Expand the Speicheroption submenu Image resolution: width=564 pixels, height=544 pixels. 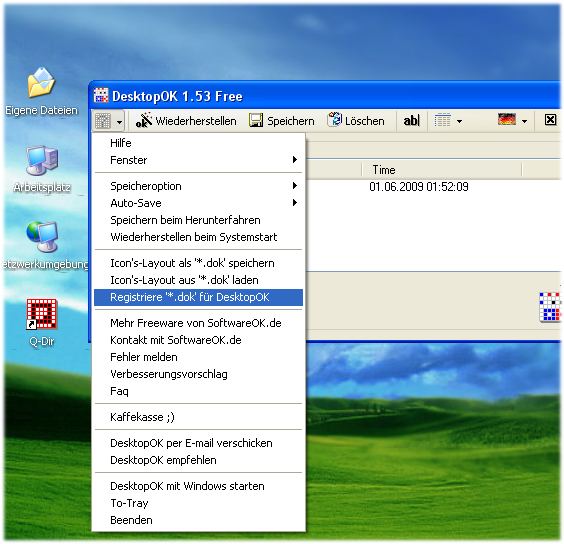(198, 186)
